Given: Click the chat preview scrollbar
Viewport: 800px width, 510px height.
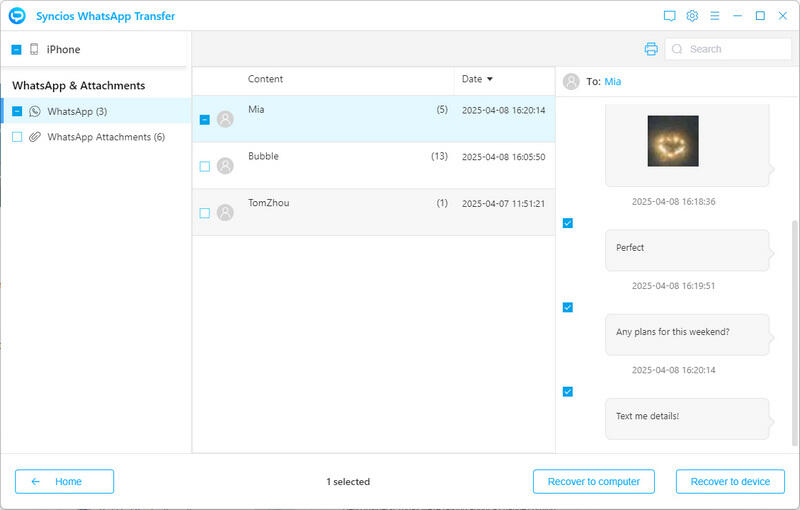Looking at the screenshot, I should pos(794,332).
